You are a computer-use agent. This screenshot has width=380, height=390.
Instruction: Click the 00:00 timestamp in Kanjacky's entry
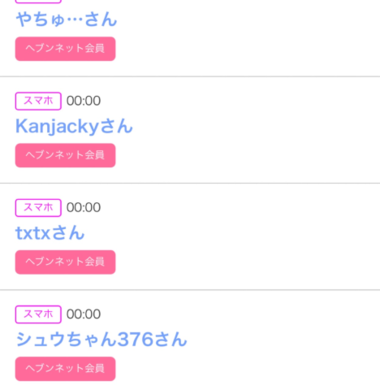tap(83, 101)
